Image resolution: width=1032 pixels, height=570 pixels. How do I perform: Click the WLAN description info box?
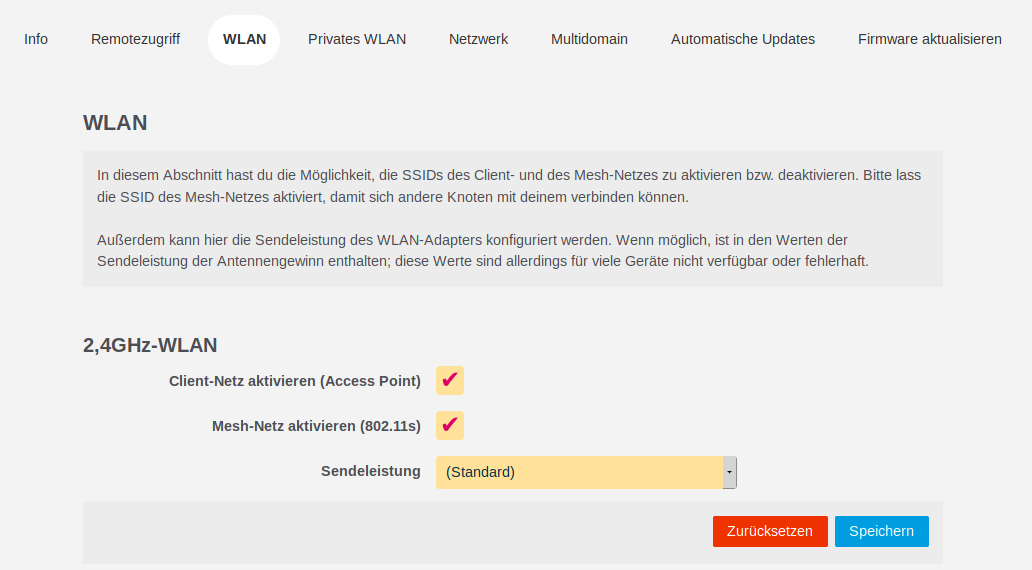[512, 219]
